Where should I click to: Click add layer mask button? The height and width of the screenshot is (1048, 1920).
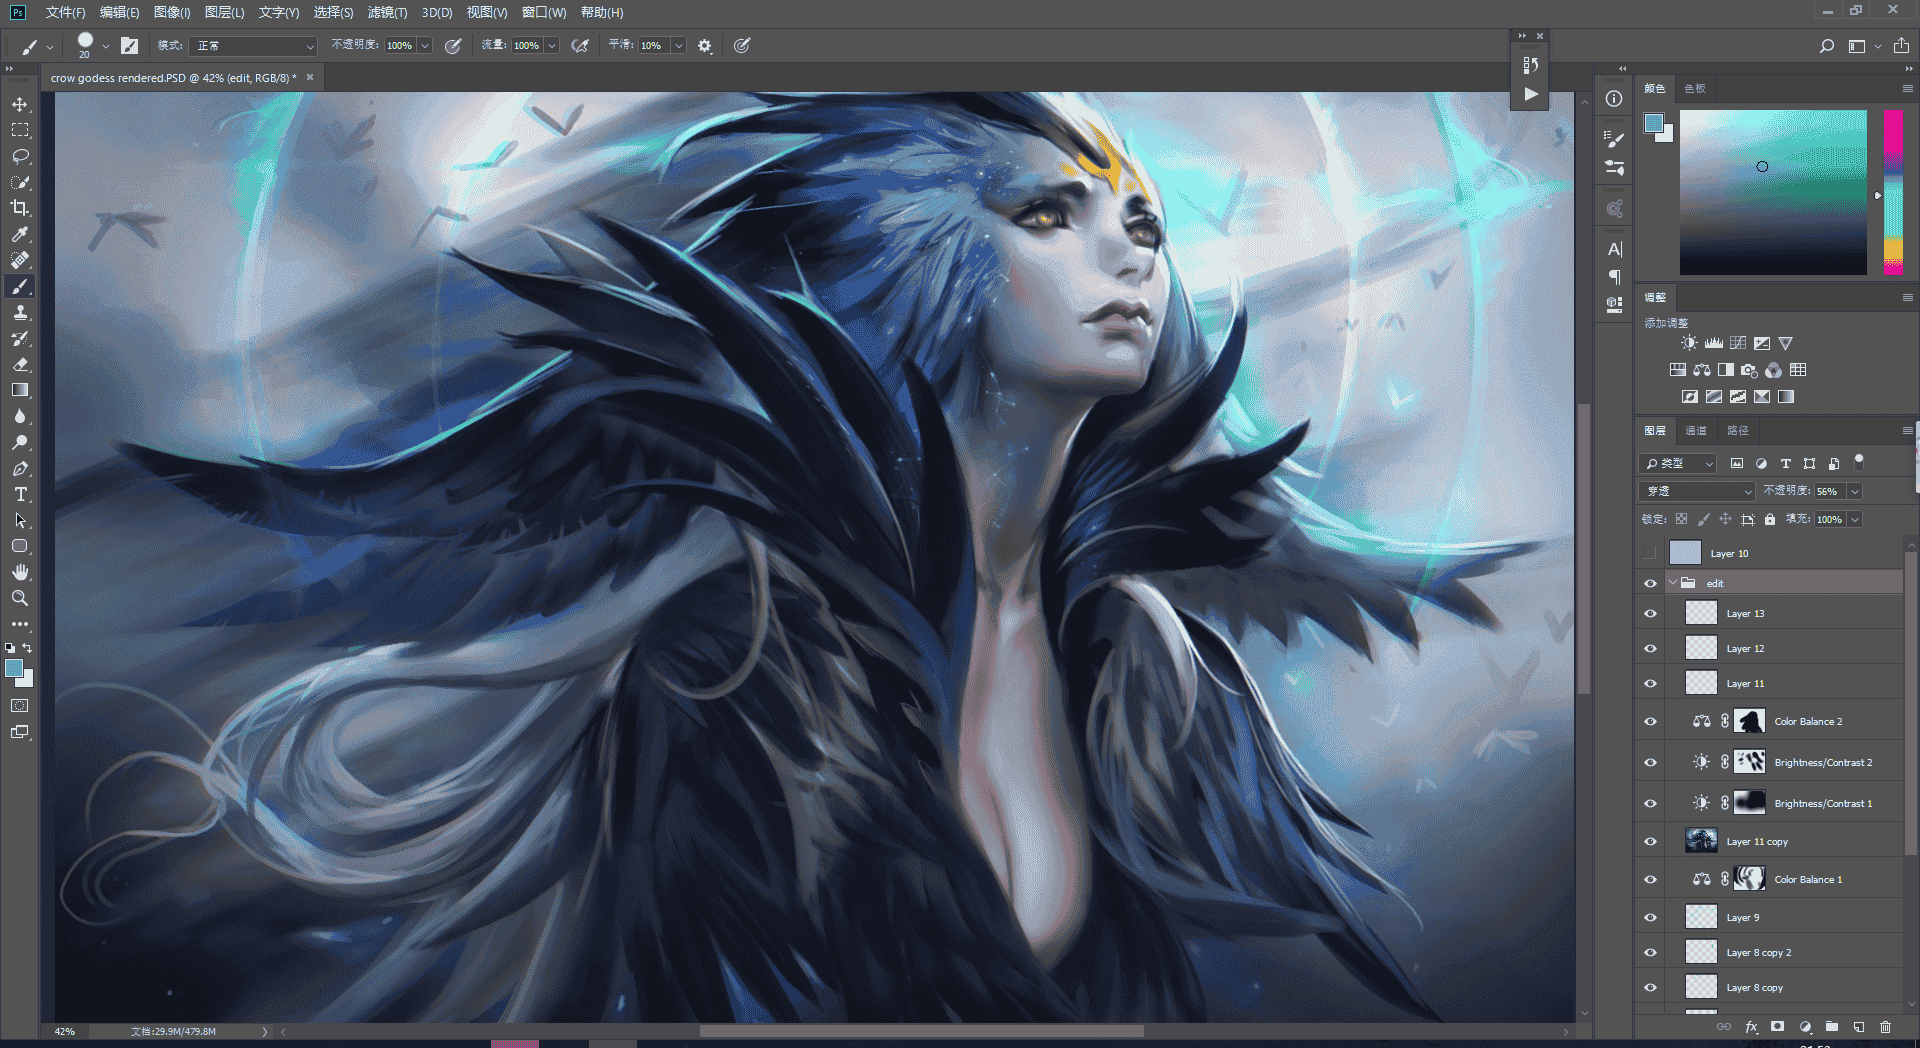tap(1778, 1027)
